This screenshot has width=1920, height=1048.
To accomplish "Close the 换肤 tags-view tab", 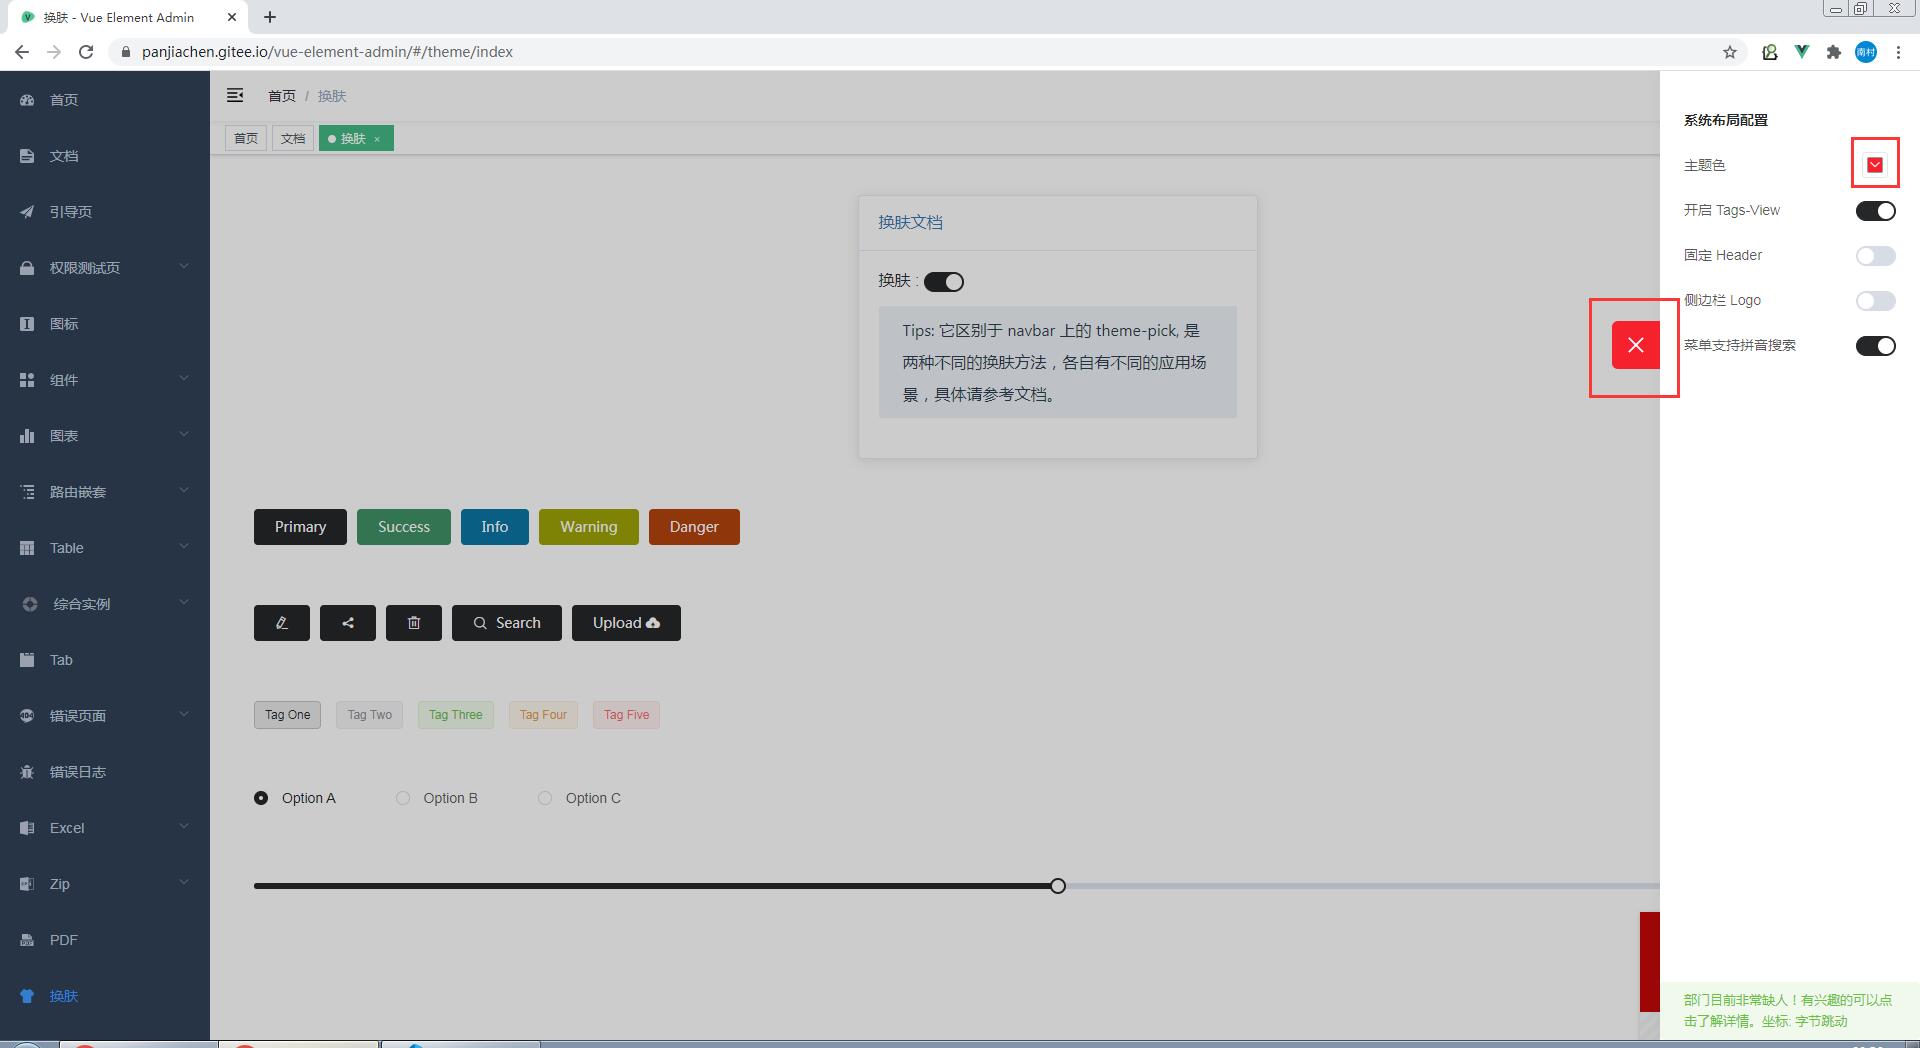I will [x=377, y=139].
